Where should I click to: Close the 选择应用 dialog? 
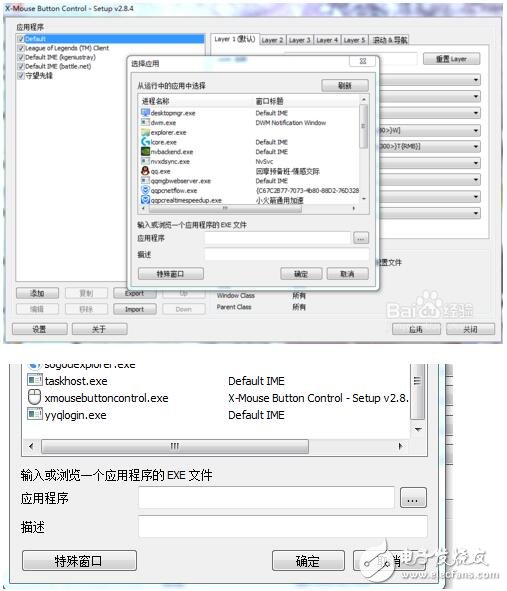coord(363,61)
